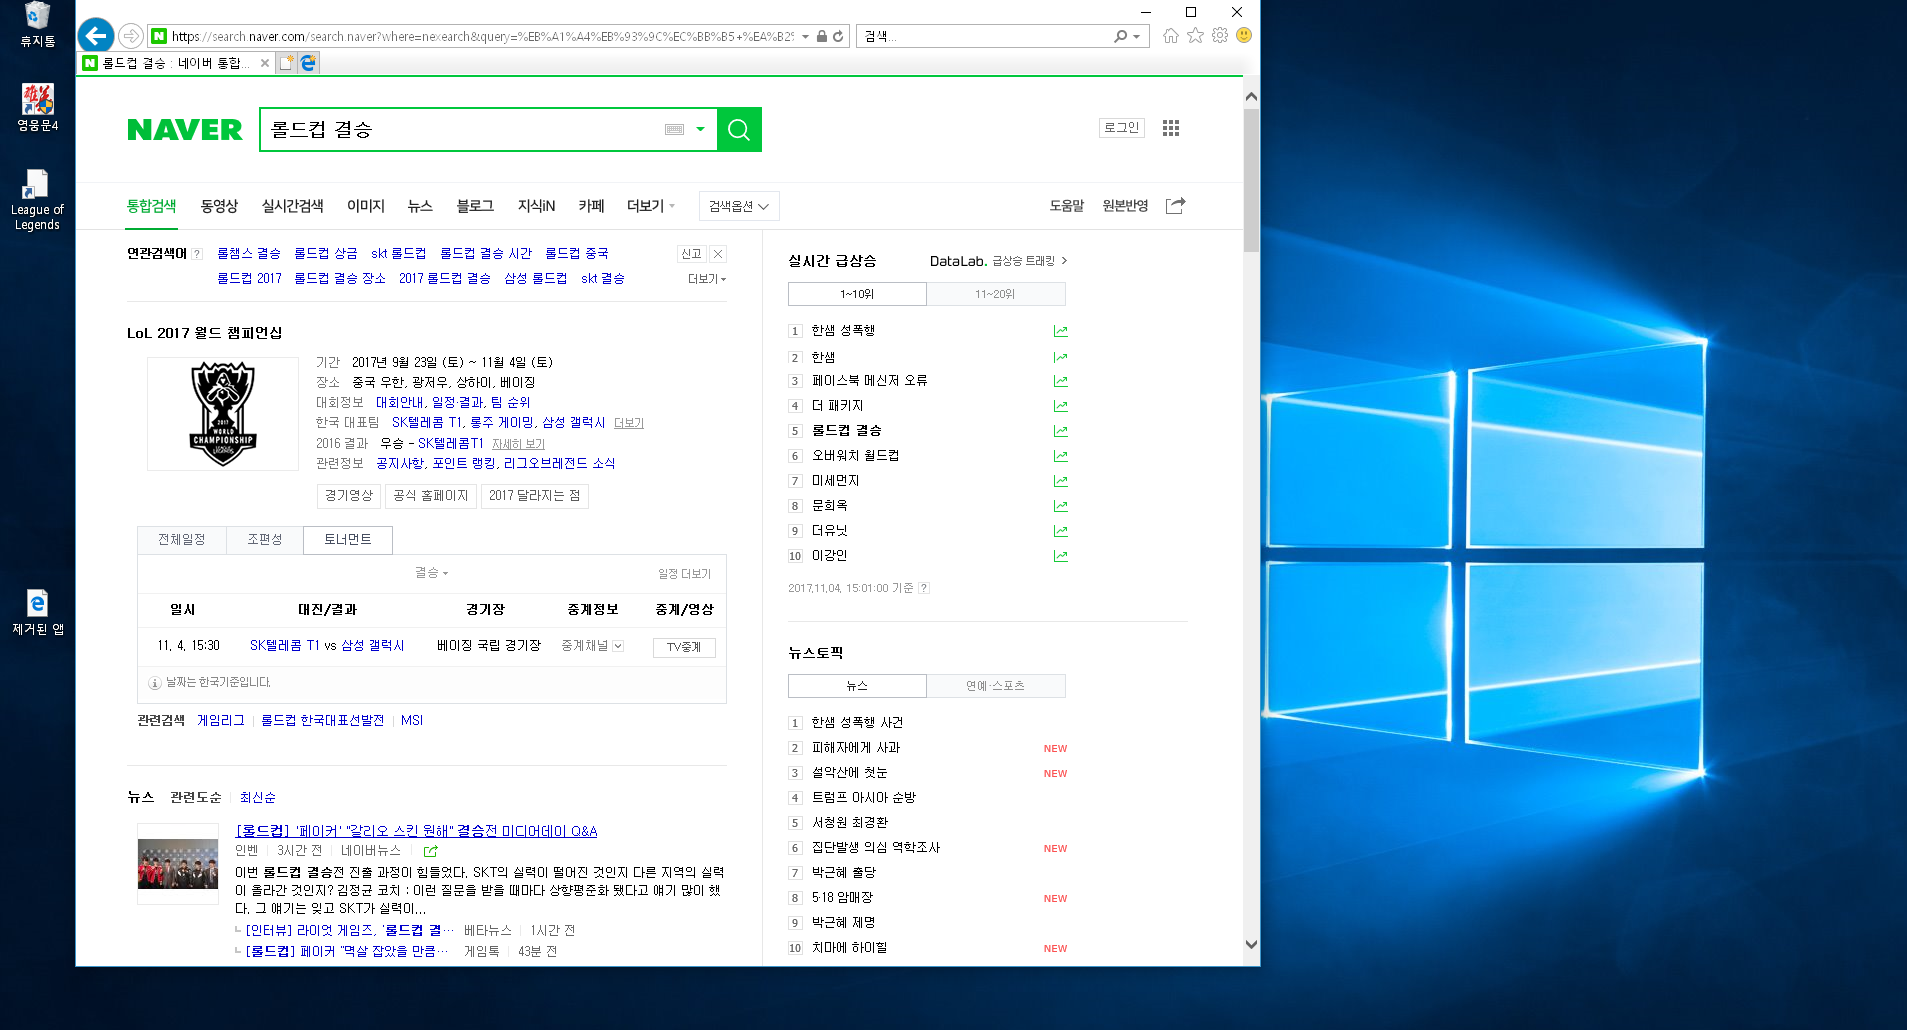Refresh the page with the reload icon

838,36
